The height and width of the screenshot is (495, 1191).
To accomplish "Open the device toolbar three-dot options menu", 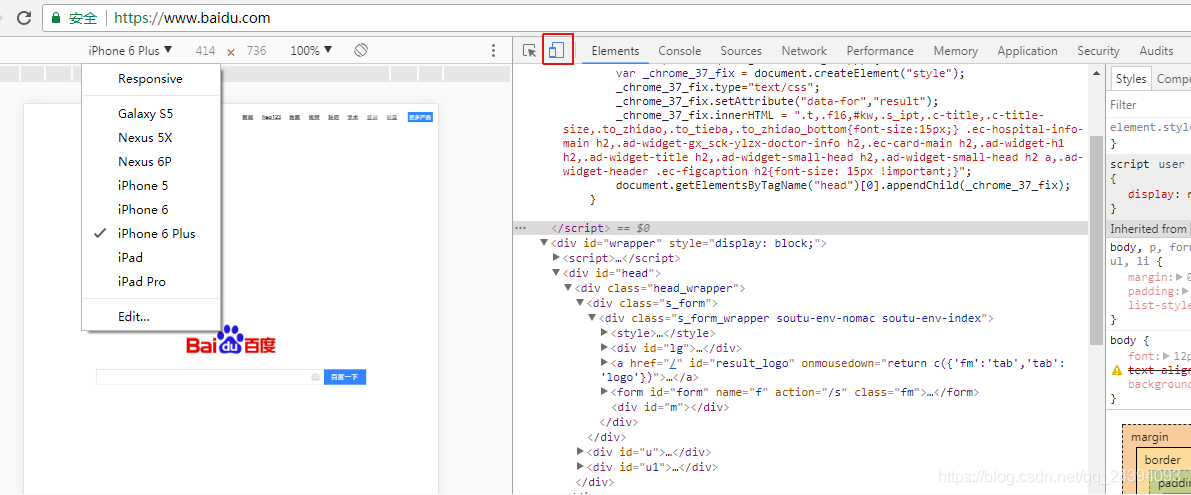I will [x=493, y=51].
